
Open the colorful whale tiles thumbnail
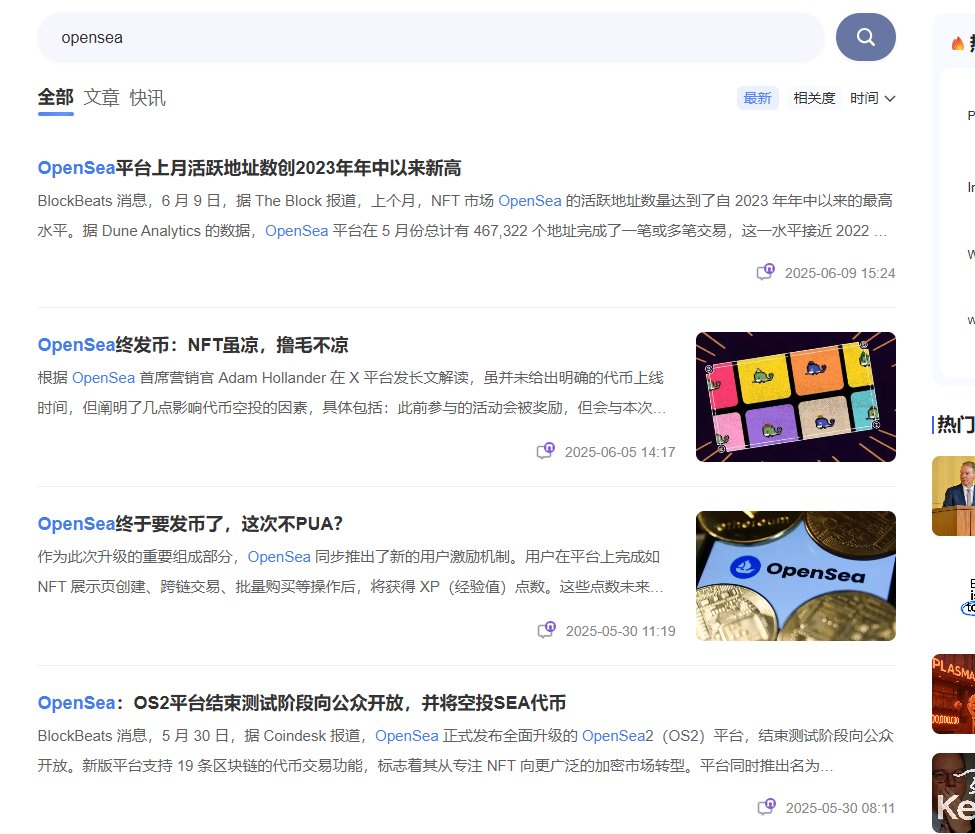(x=795, y=397)
